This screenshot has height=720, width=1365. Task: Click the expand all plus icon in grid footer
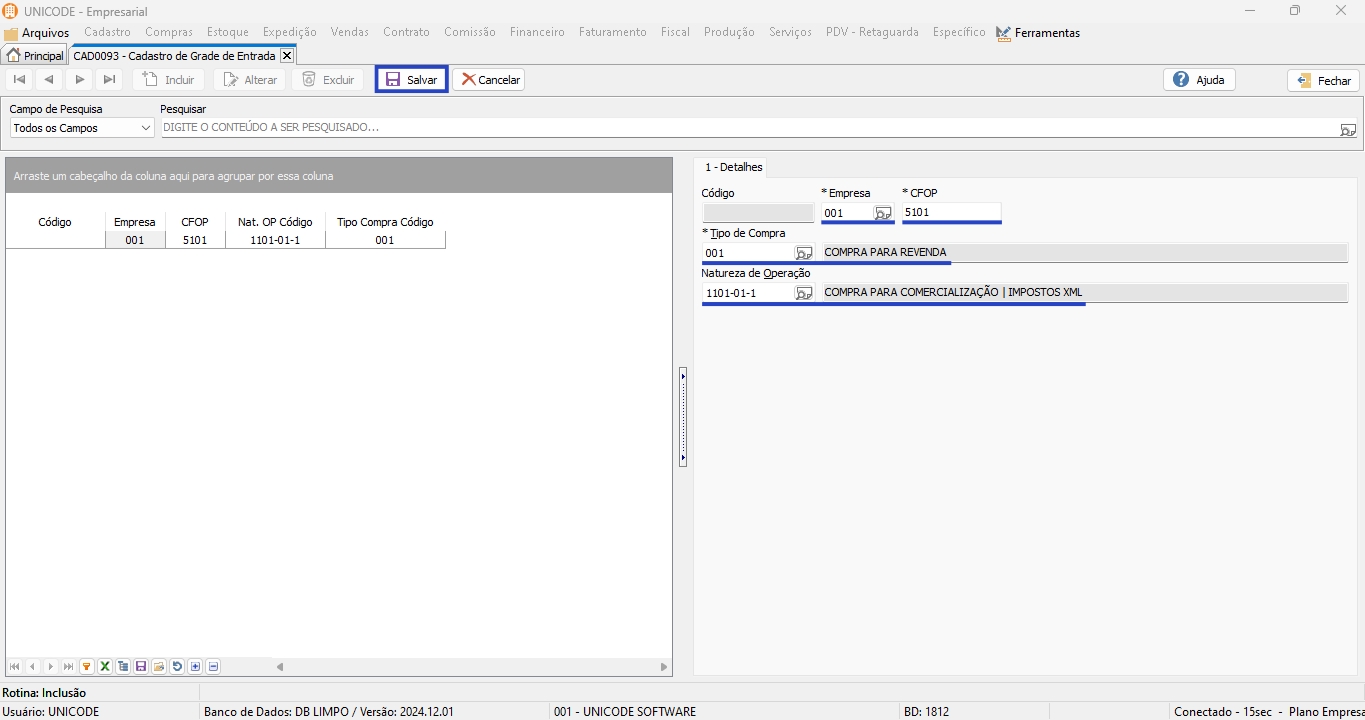coord(195,667)
